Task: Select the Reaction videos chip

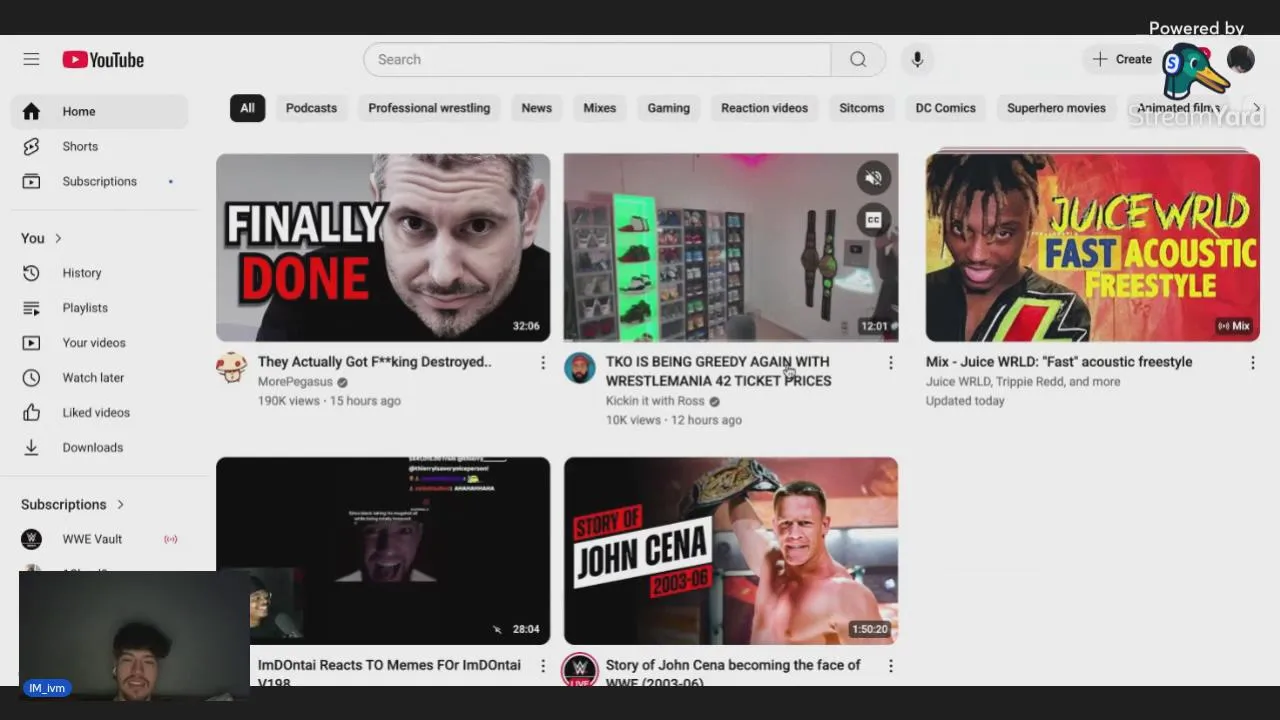Action: (764, 108)
